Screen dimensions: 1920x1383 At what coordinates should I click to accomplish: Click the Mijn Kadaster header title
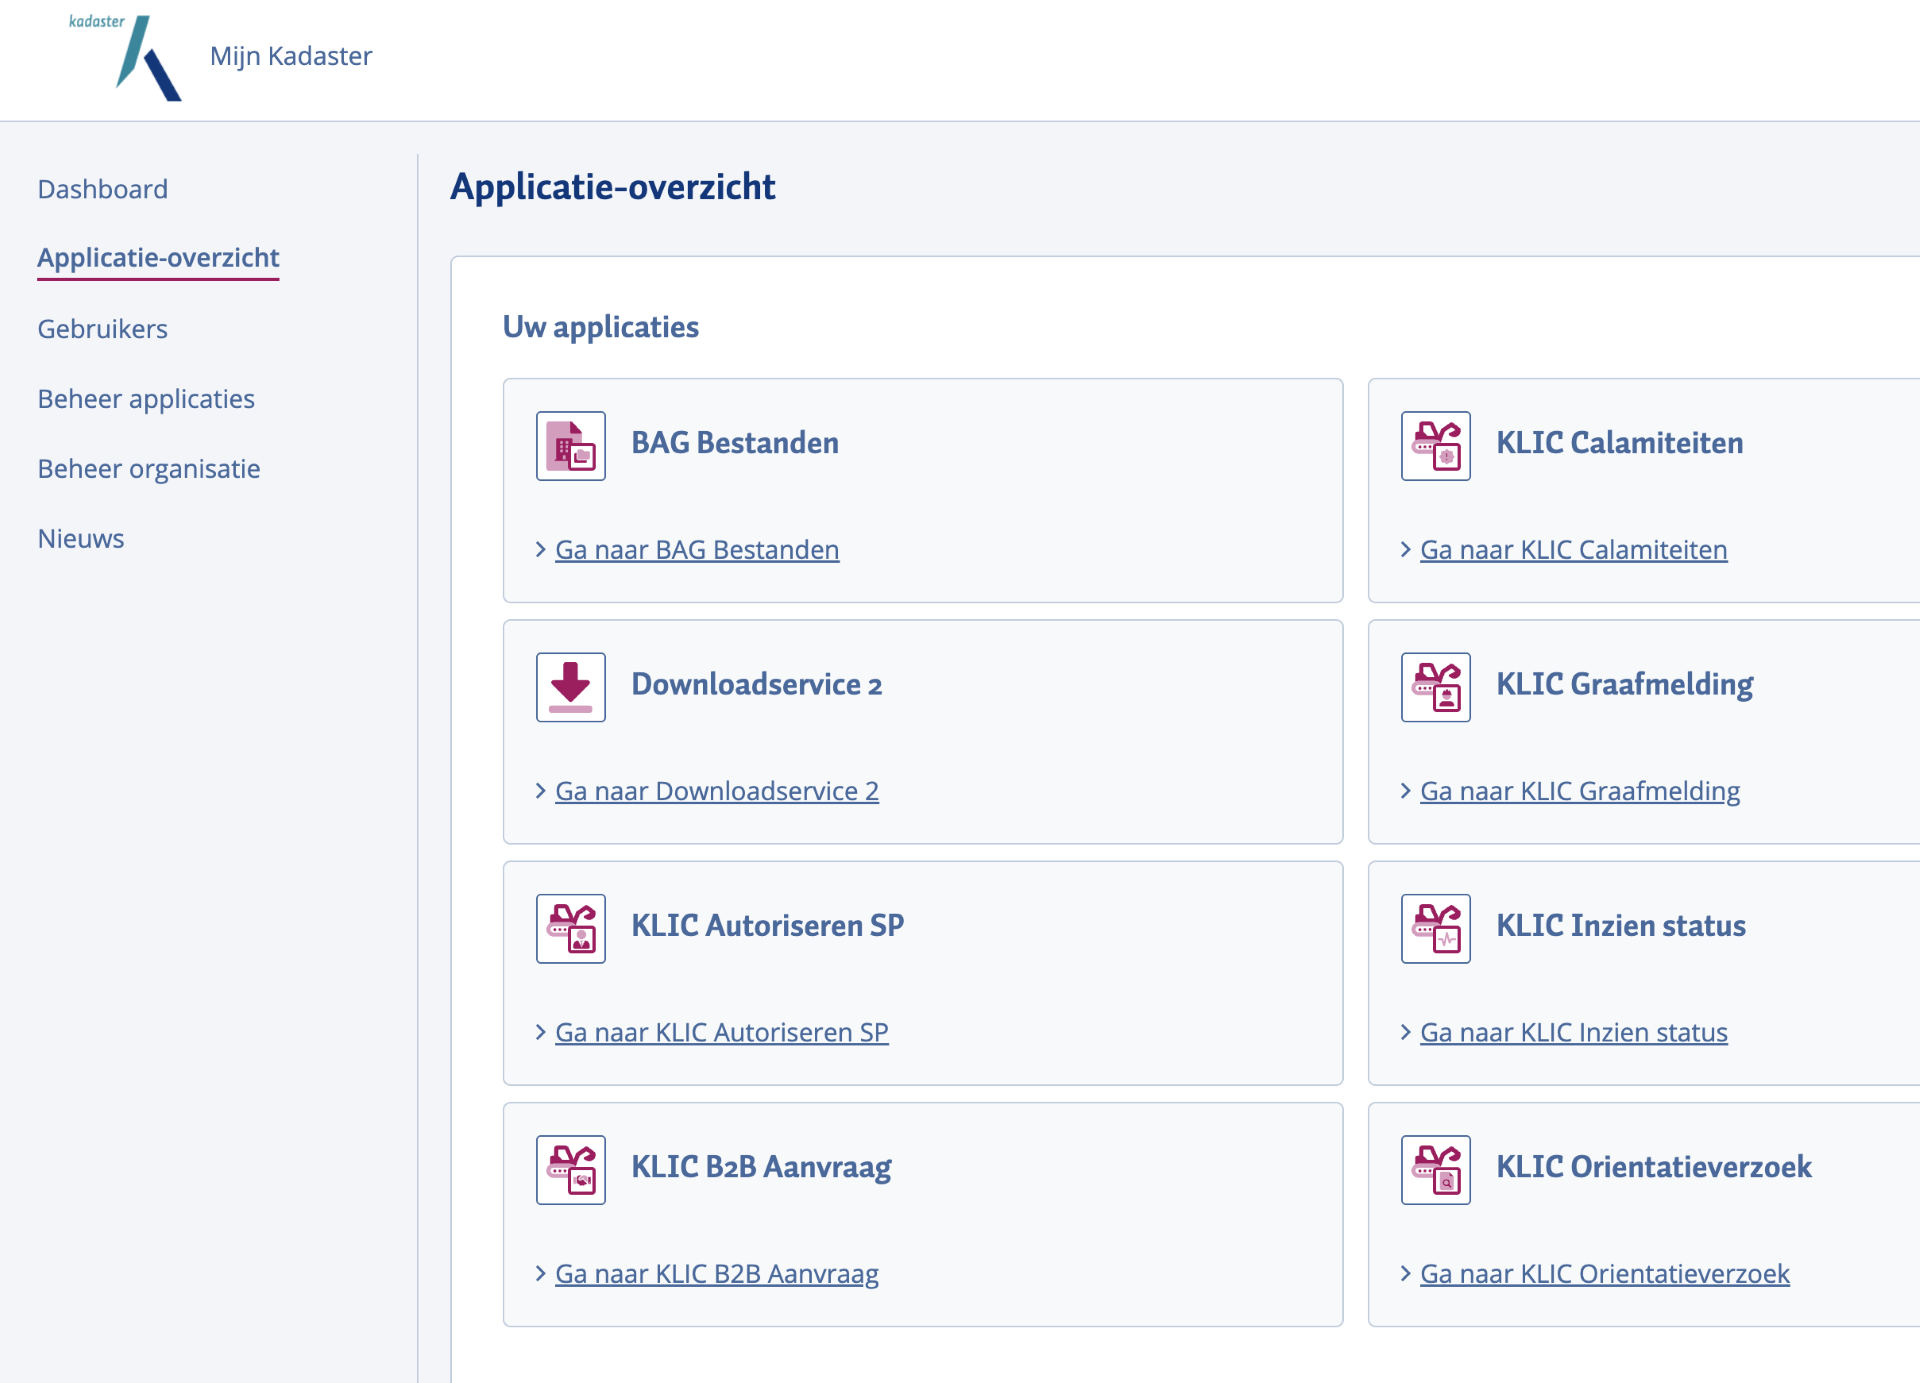[x=291, y=56]
